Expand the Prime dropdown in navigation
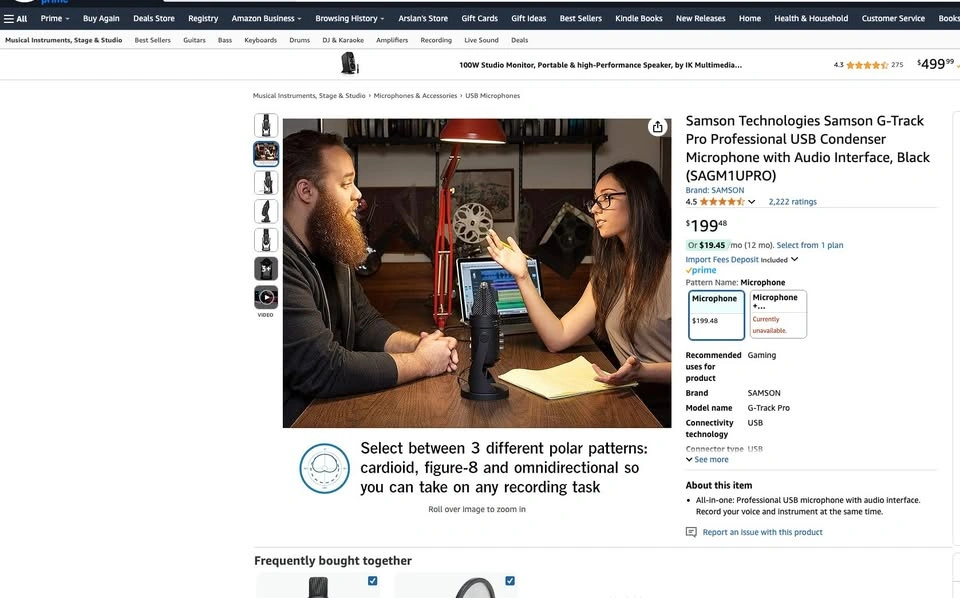The height and width of the screenshot is (598, 960). [55, 18]
